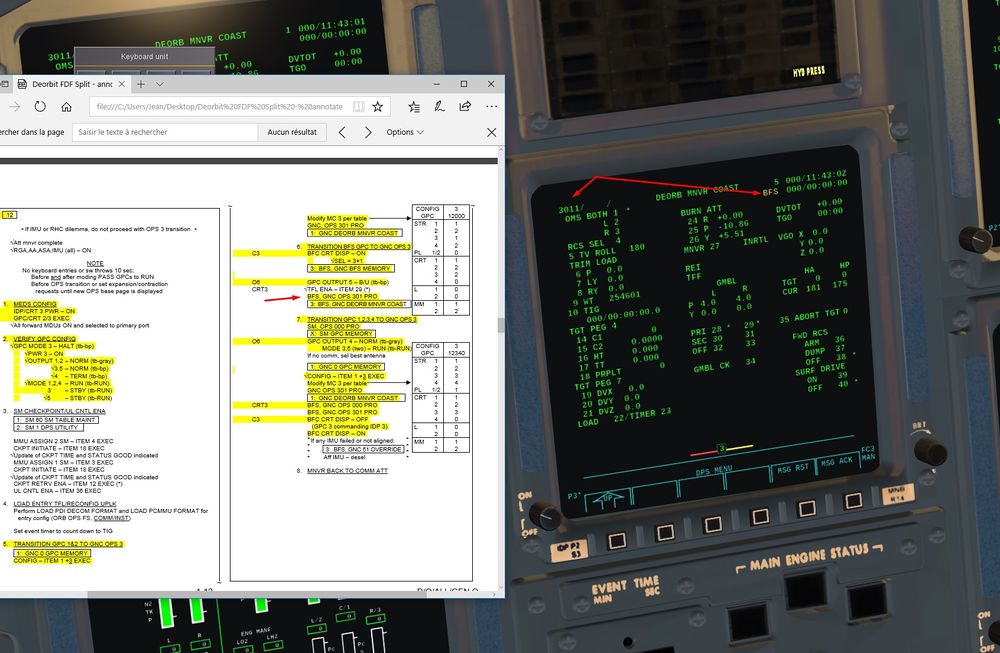1000x653 pixels.
Task: Open the favorites hub in the browser toolbar
Action: point(414,106)
